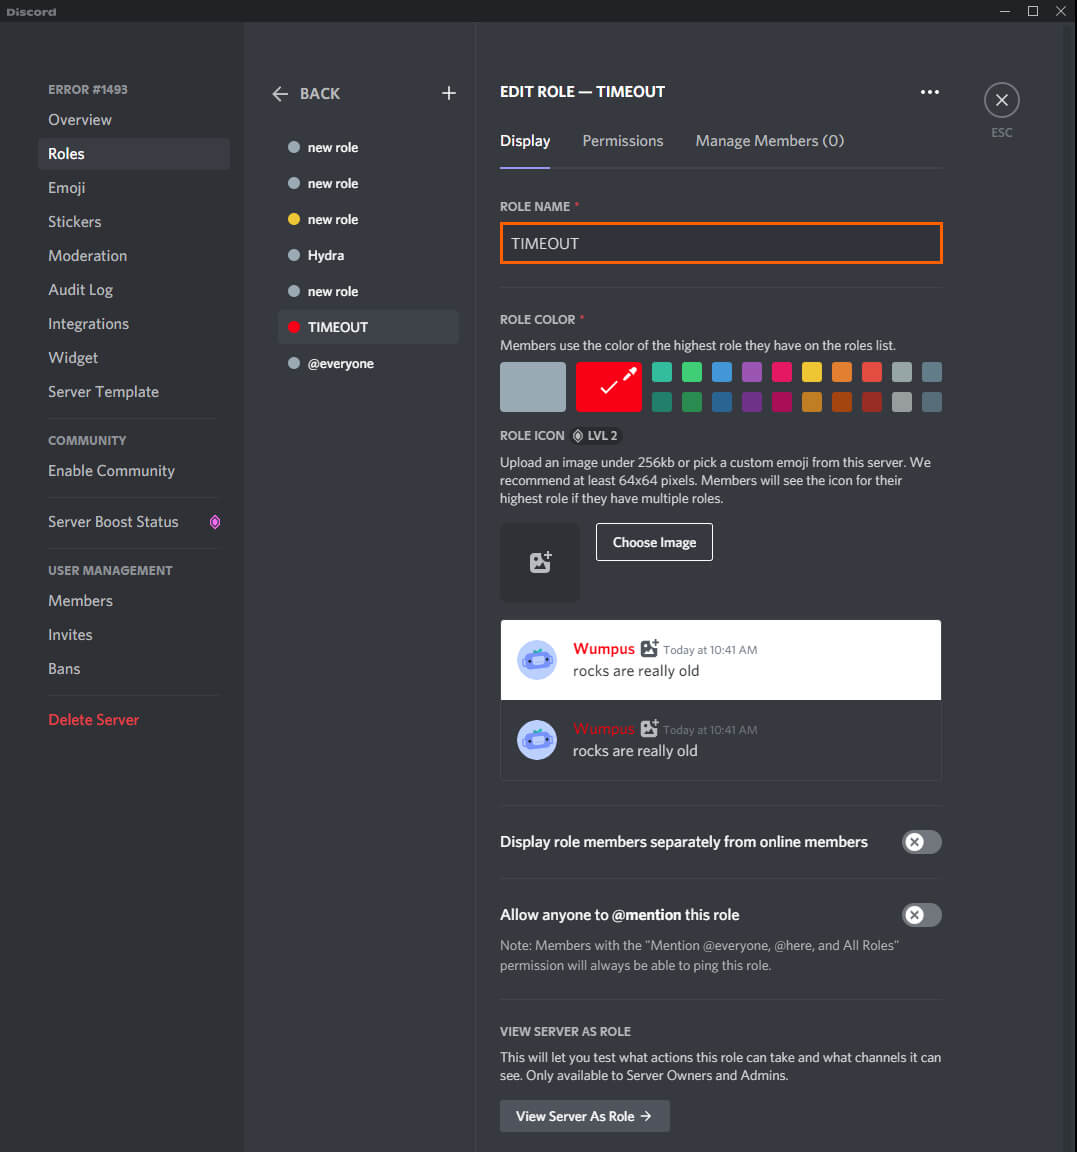Pick the dark green swatch, bottom row
The height and width of the screenshot is (1152, 1077).
click(x=692, y=402)
